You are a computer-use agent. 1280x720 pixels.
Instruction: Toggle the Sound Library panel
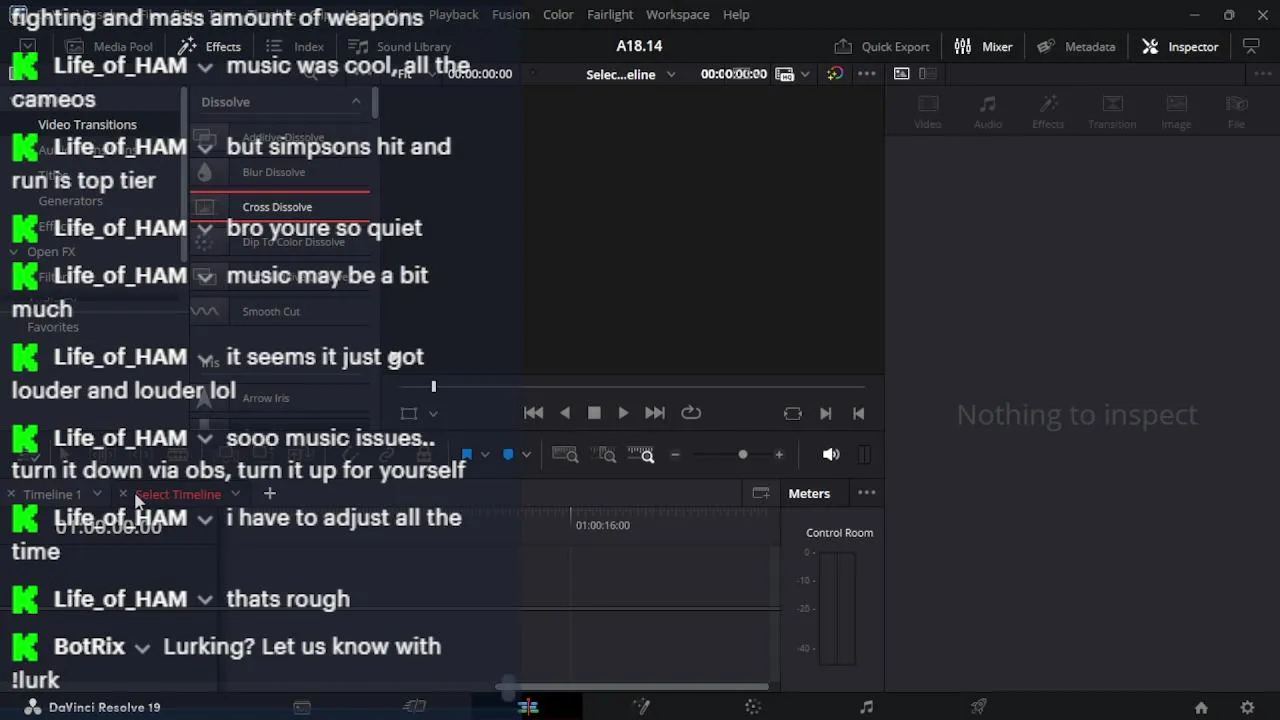point(400,47)
